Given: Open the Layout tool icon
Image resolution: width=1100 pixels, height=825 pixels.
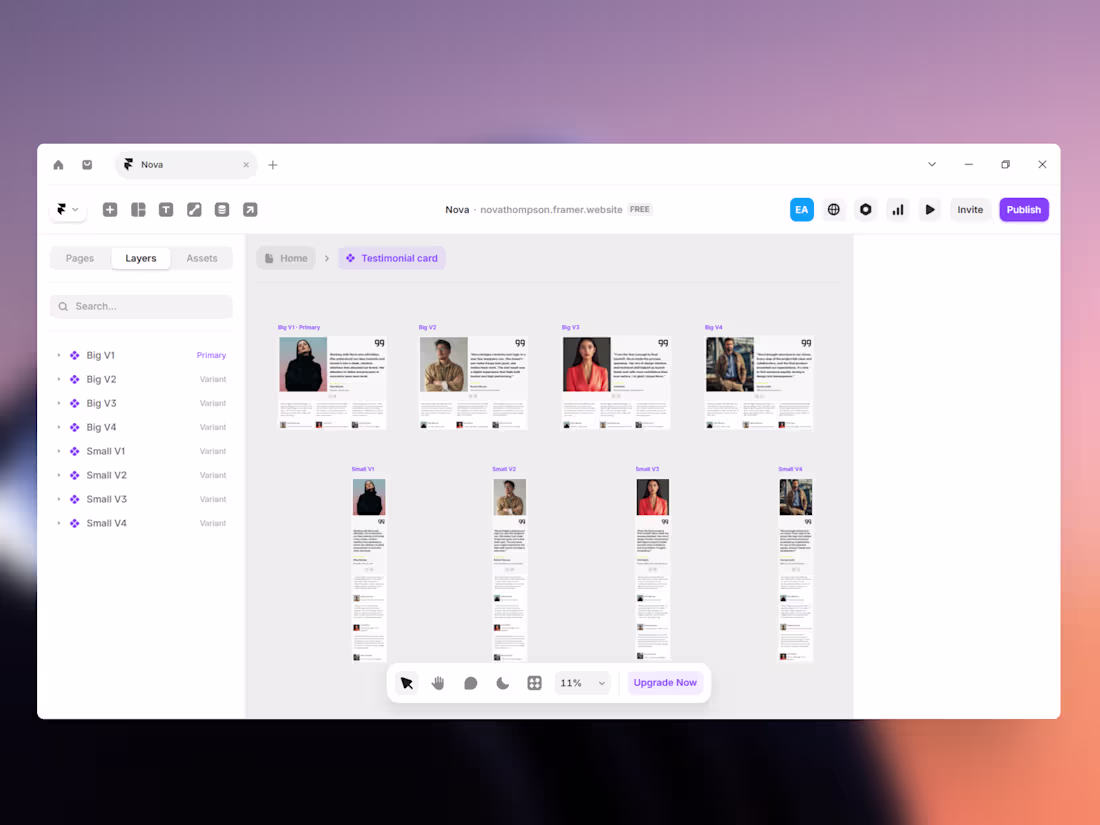Looking at the screenshot, I should click(138, 209).
